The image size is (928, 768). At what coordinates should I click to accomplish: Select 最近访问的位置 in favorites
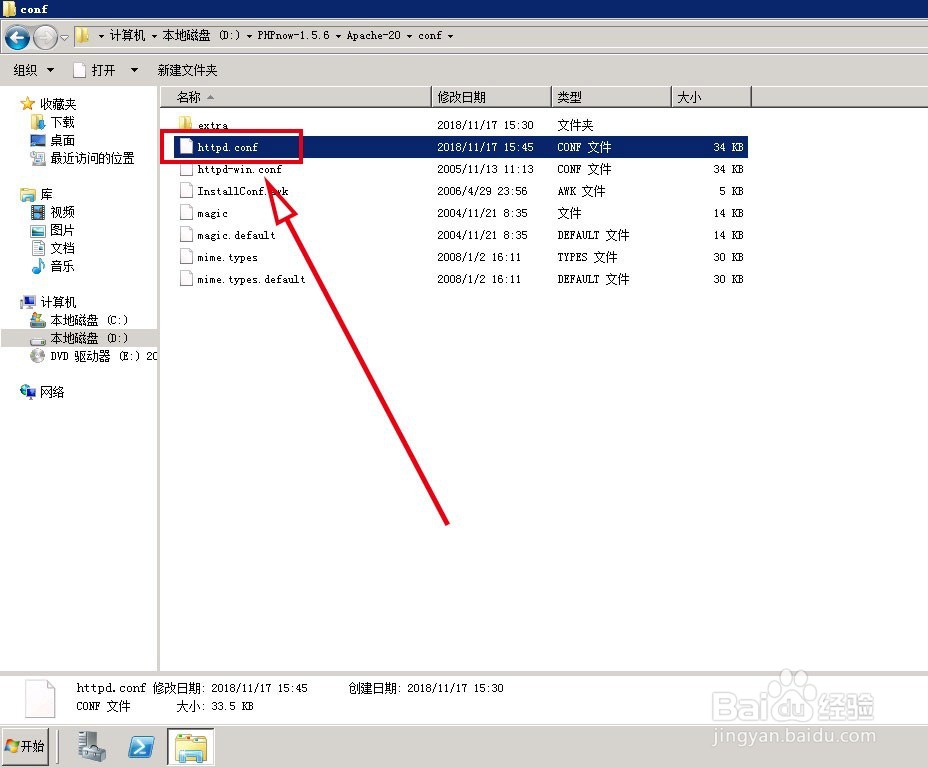(90, 158)
